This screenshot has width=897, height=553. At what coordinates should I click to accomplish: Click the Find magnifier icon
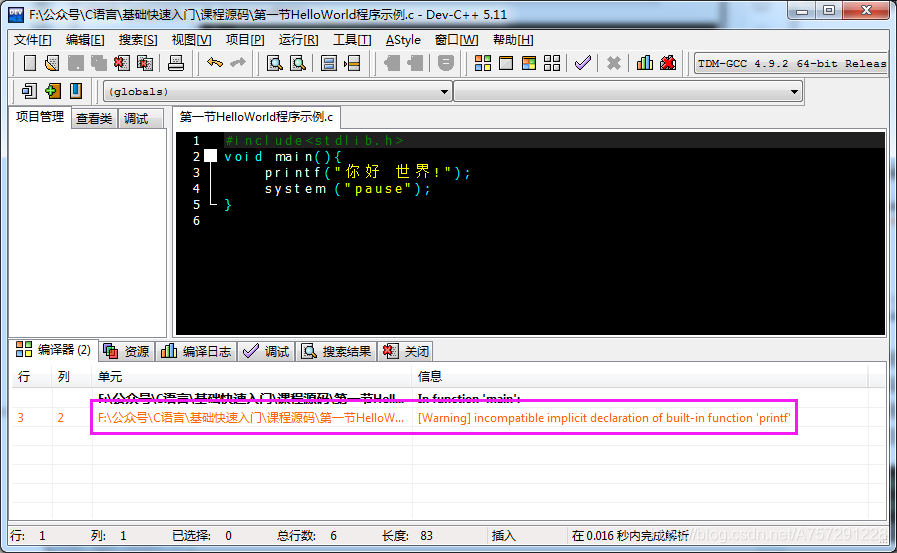click(x=275, y=63)
